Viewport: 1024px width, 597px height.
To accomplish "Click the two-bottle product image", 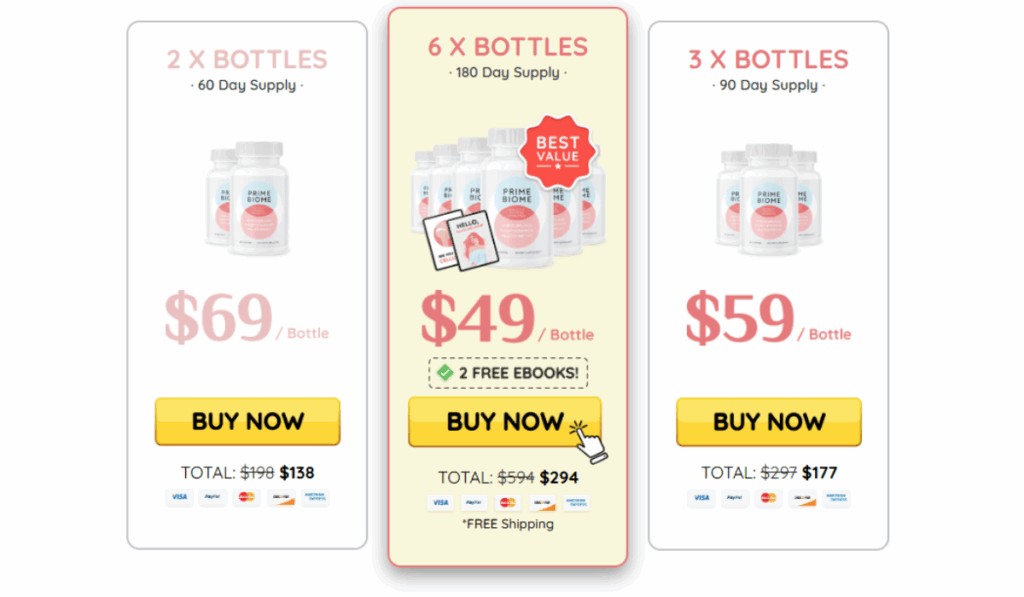I will click(248, 199).
